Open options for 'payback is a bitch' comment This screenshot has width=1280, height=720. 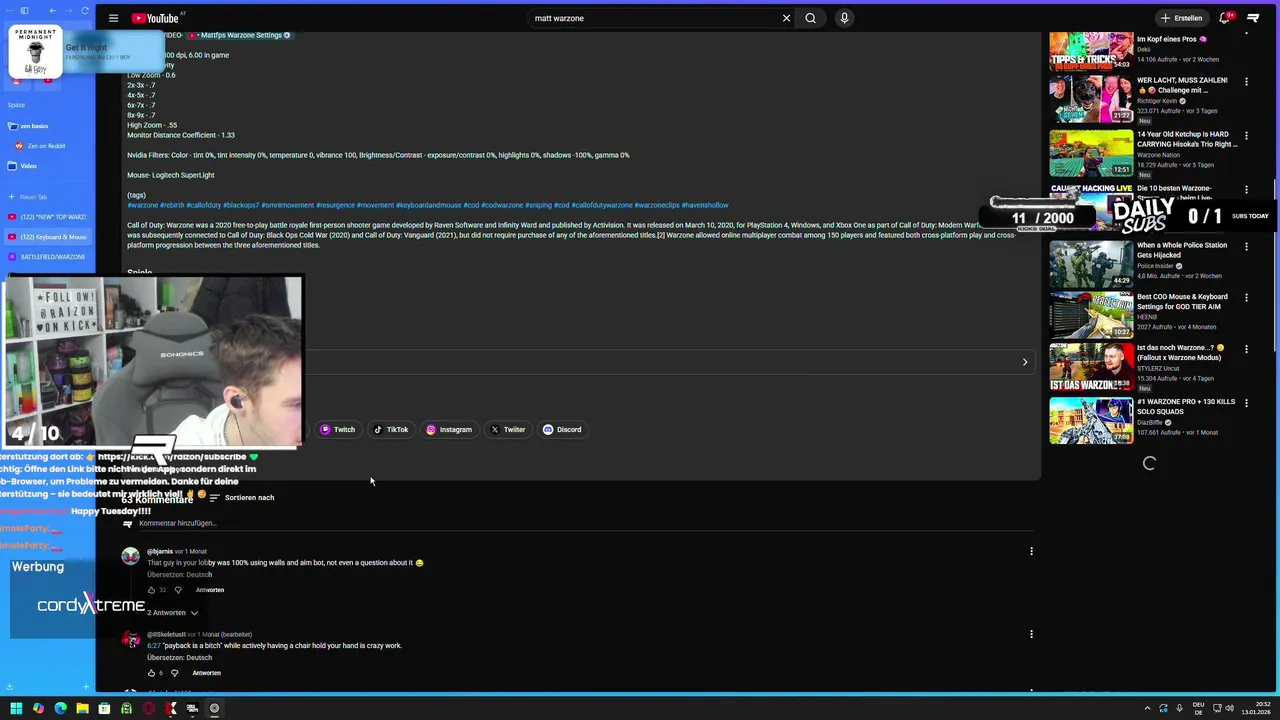coord(1031,634)
